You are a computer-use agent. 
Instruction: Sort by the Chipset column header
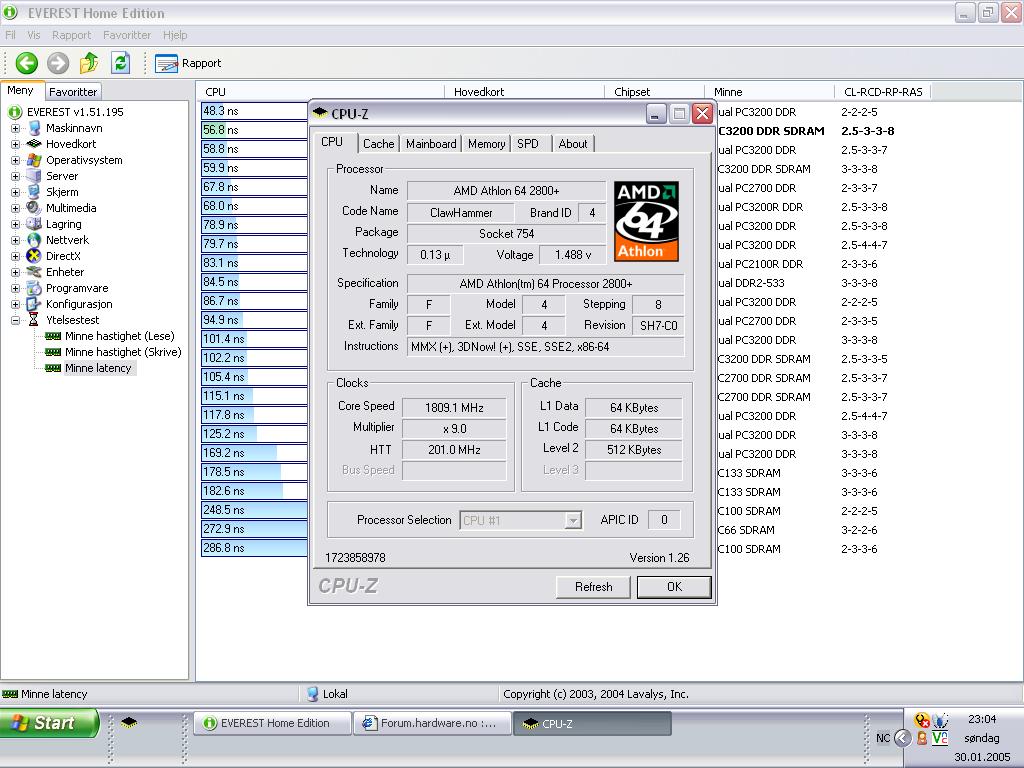point(654,92)
